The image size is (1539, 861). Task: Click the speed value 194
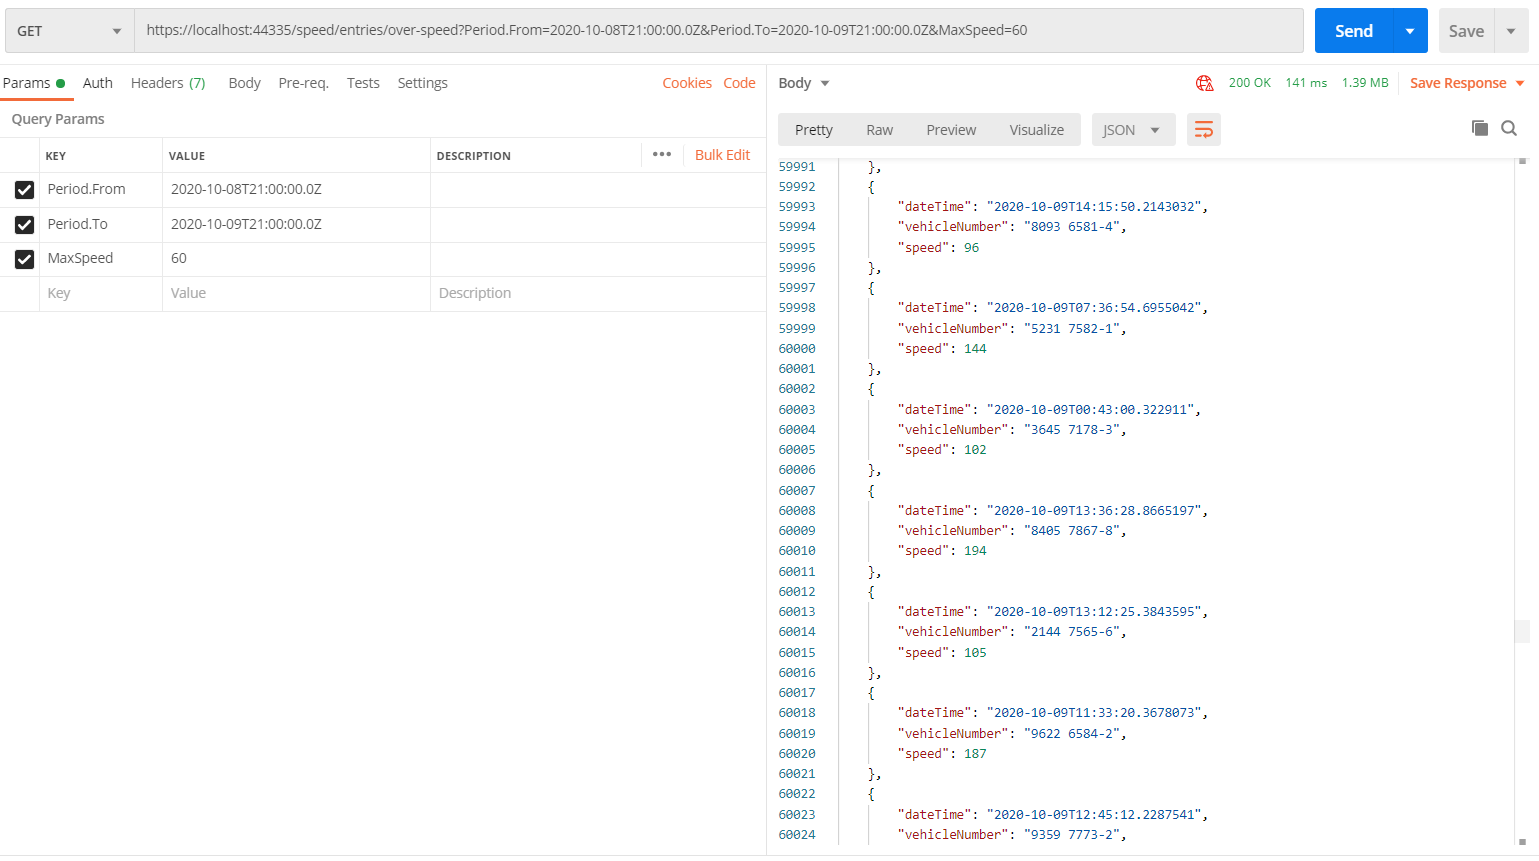(975, 551)
